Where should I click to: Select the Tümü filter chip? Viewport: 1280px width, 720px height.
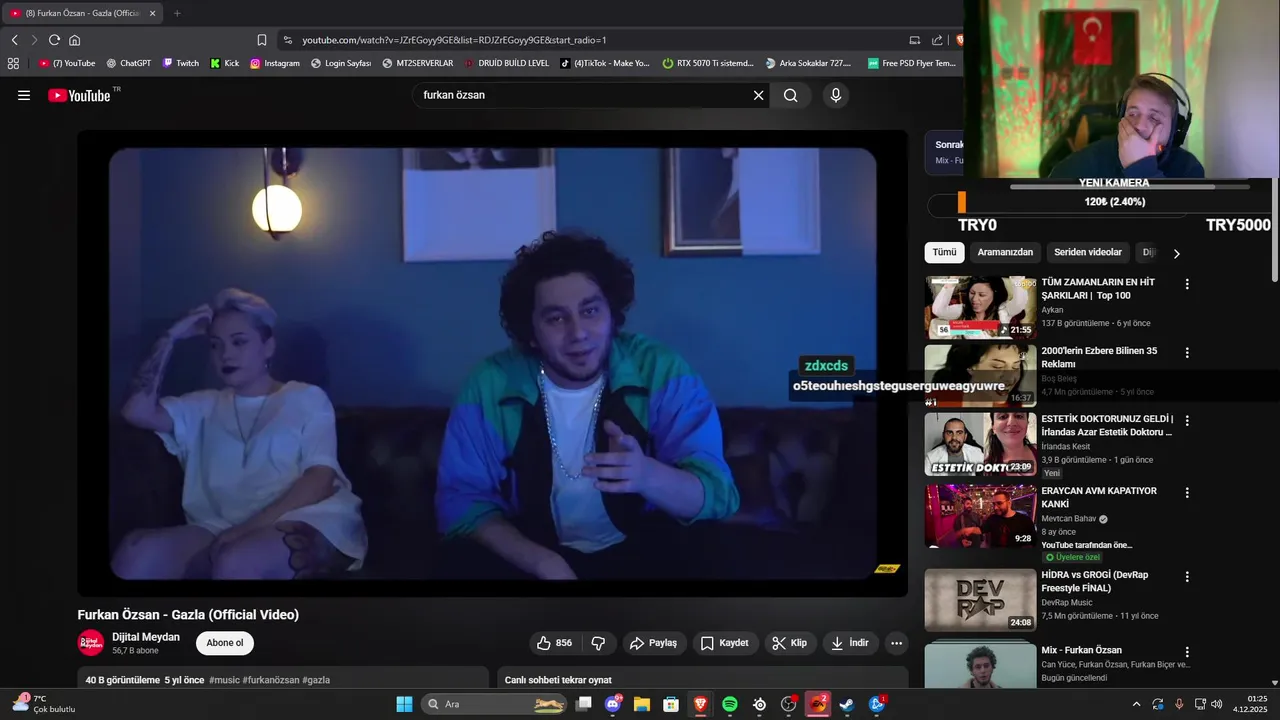pos(945,252)
